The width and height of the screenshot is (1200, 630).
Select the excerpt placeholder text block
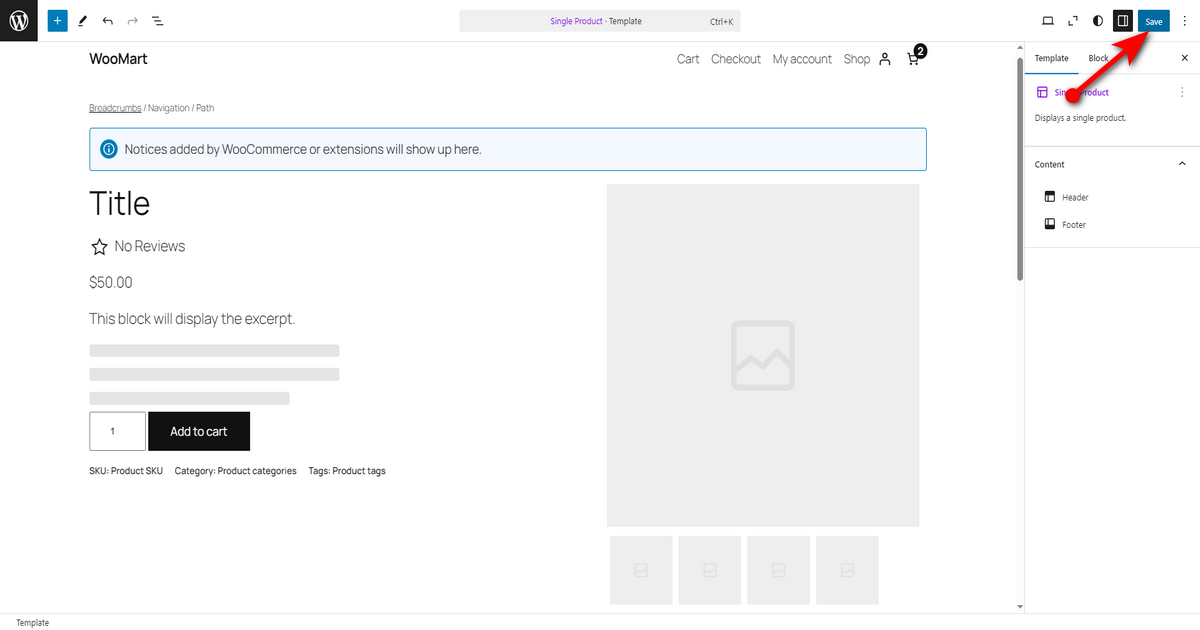click(x=192, y=319)
